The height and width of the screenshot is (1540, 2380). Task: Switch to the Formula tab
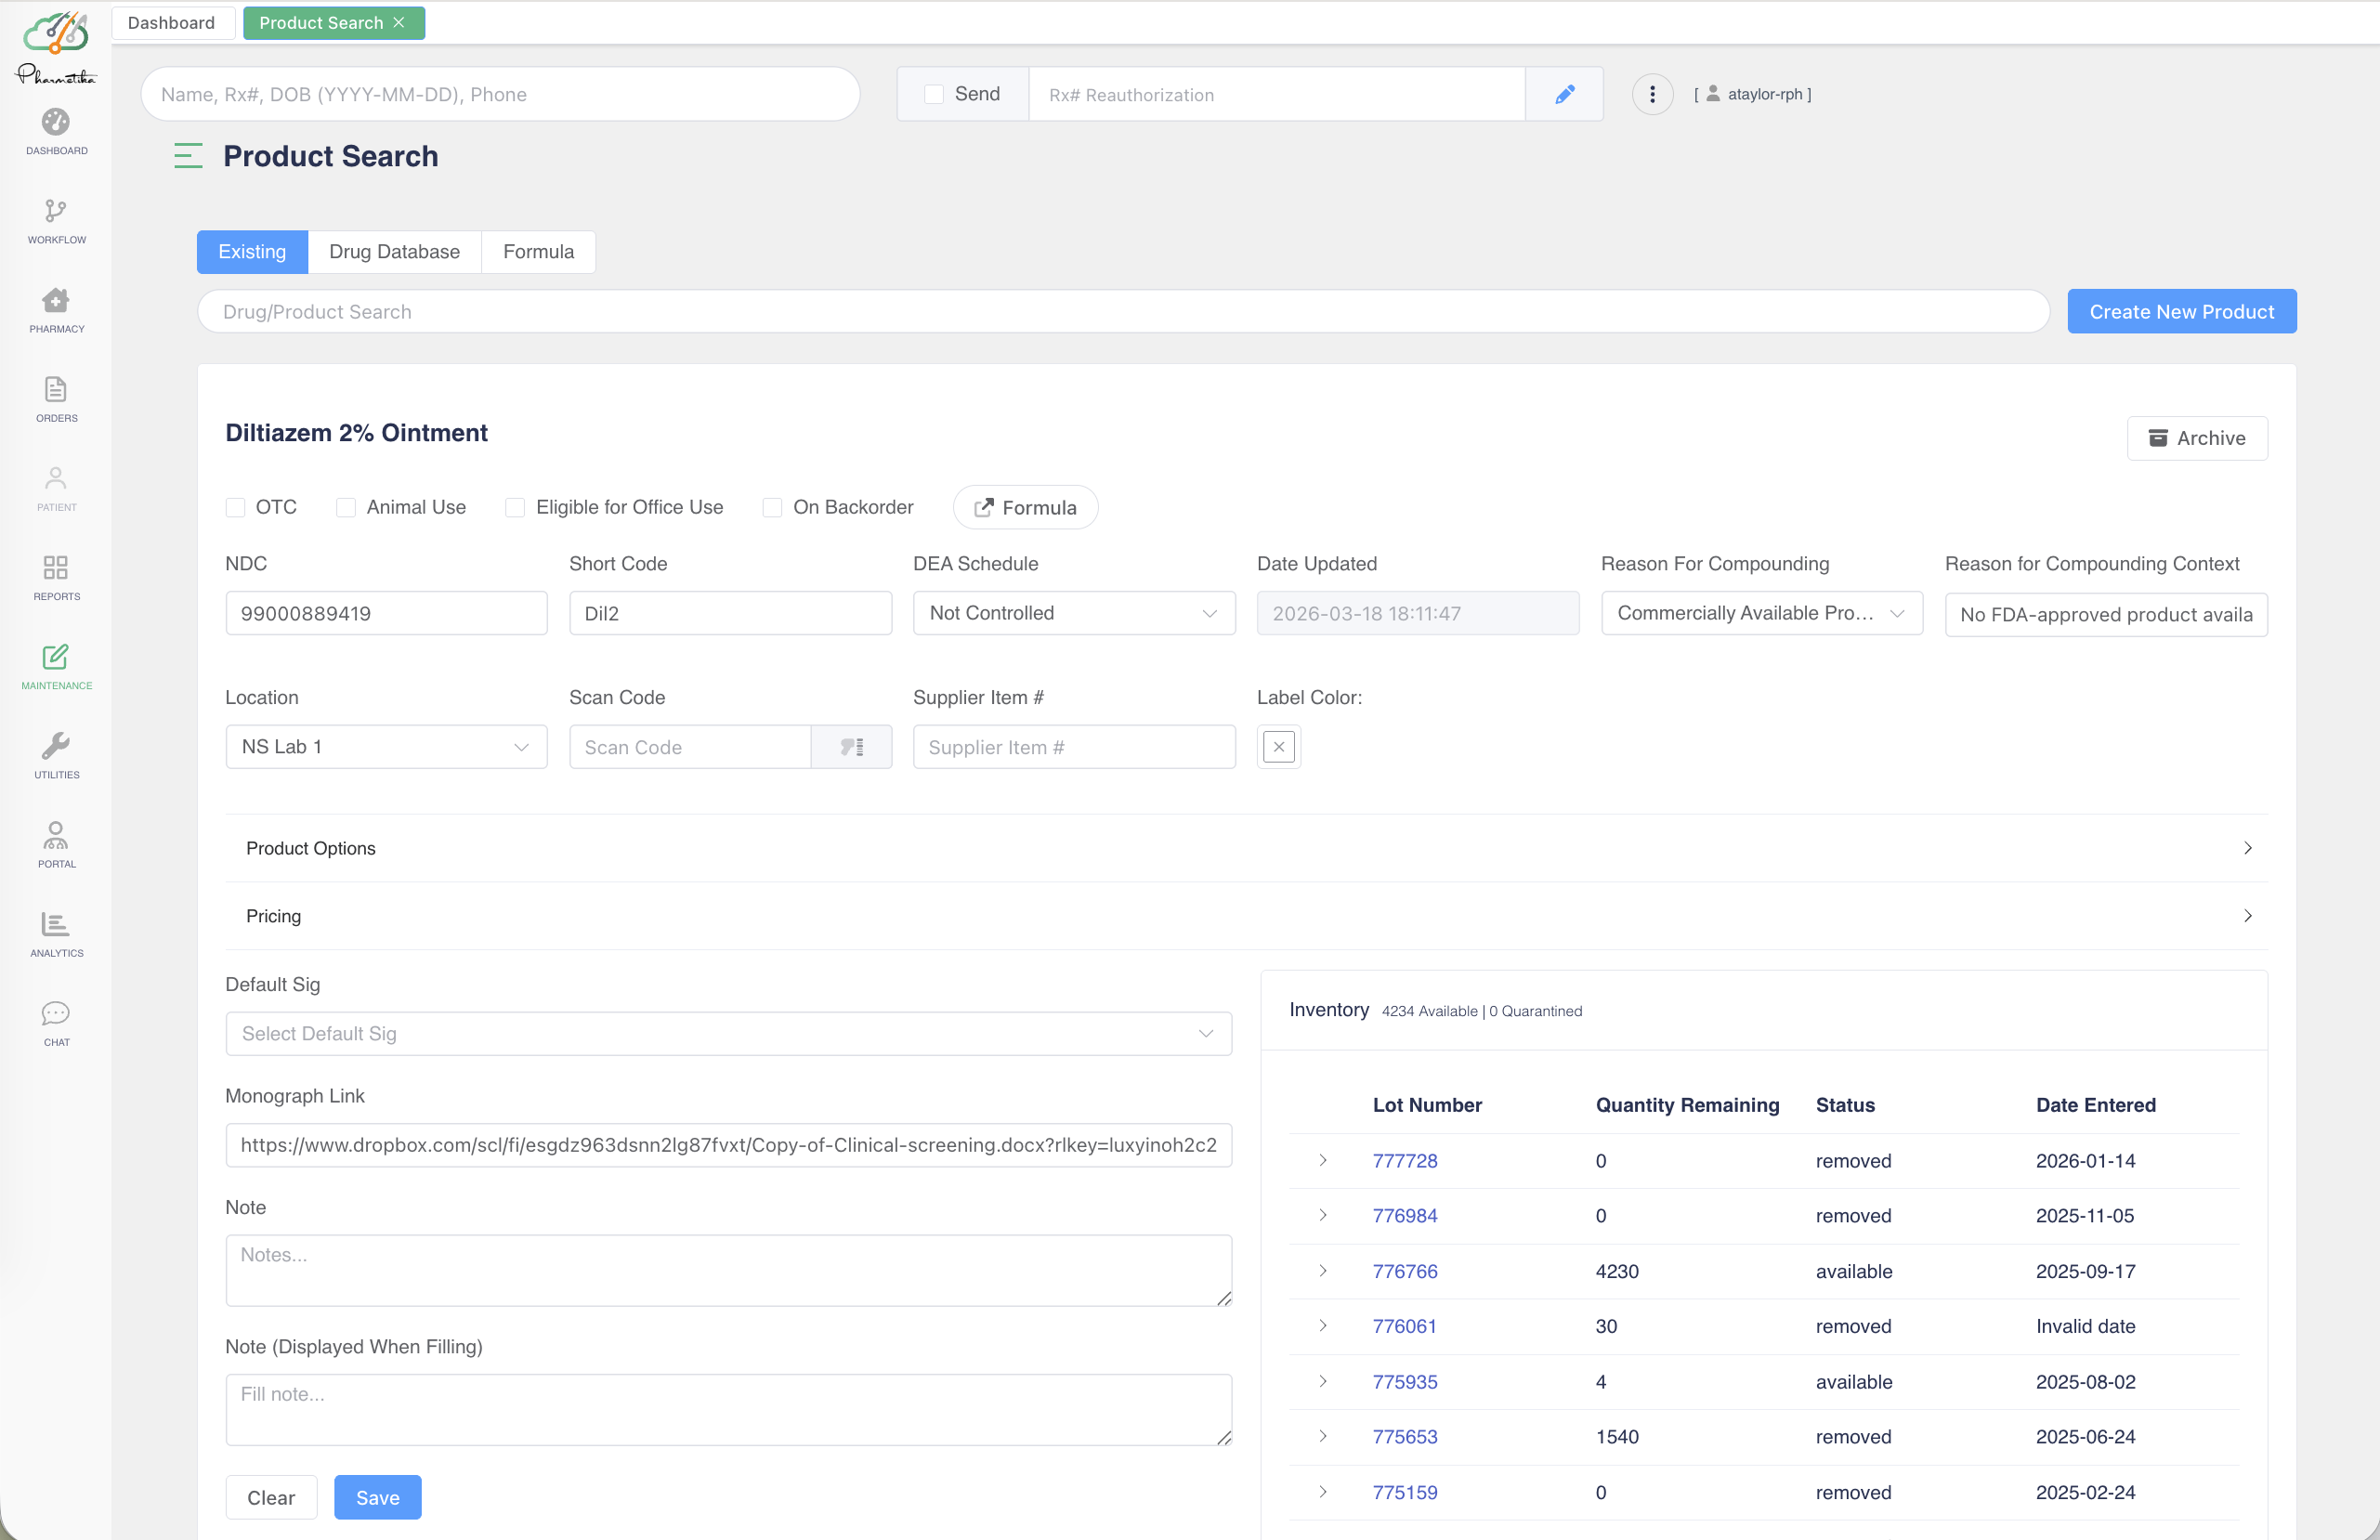[538, 252]
